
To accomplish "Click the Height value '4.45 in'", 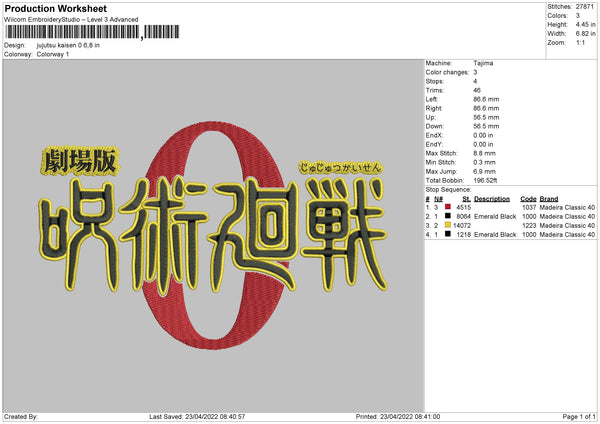I will tap(585, 24).
